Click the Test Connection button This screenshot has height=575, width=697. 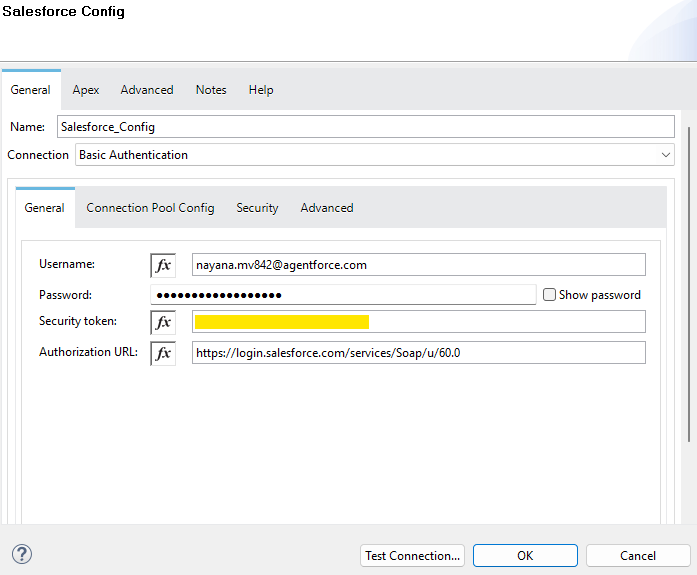413,555
